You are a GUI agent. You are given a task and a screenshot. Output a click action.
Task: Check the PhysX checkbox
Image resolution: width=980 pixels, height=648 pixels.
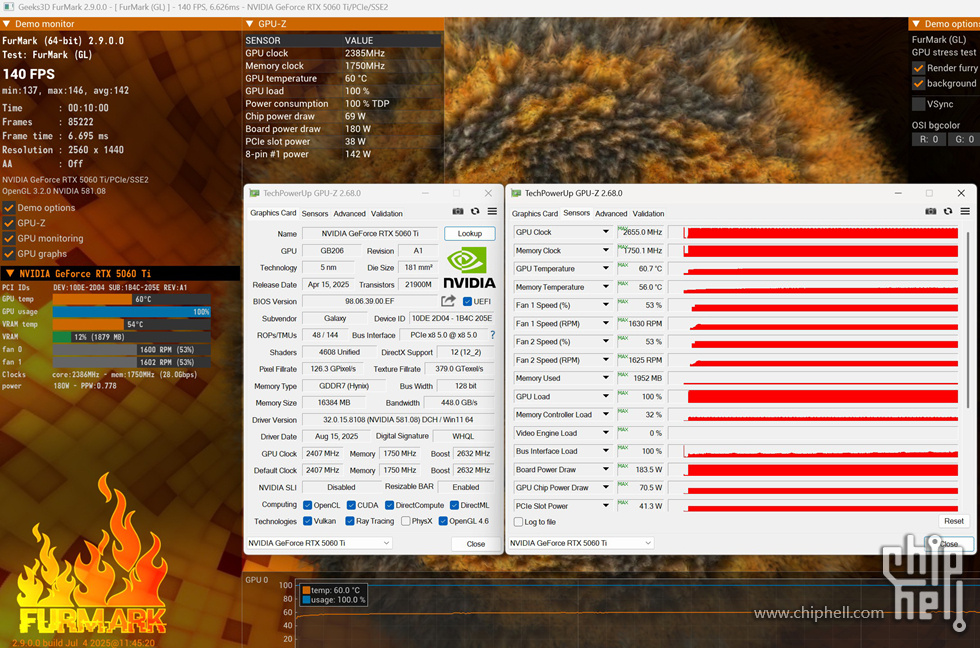pos(406,521)
